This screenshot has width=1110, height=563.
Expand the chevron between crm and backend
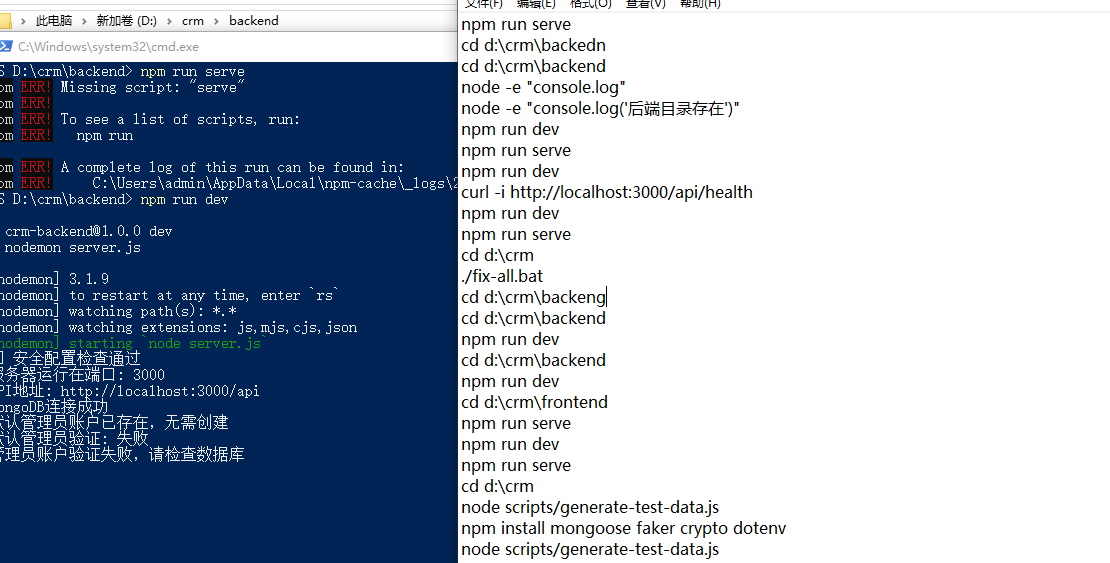(x=217, y=21)
